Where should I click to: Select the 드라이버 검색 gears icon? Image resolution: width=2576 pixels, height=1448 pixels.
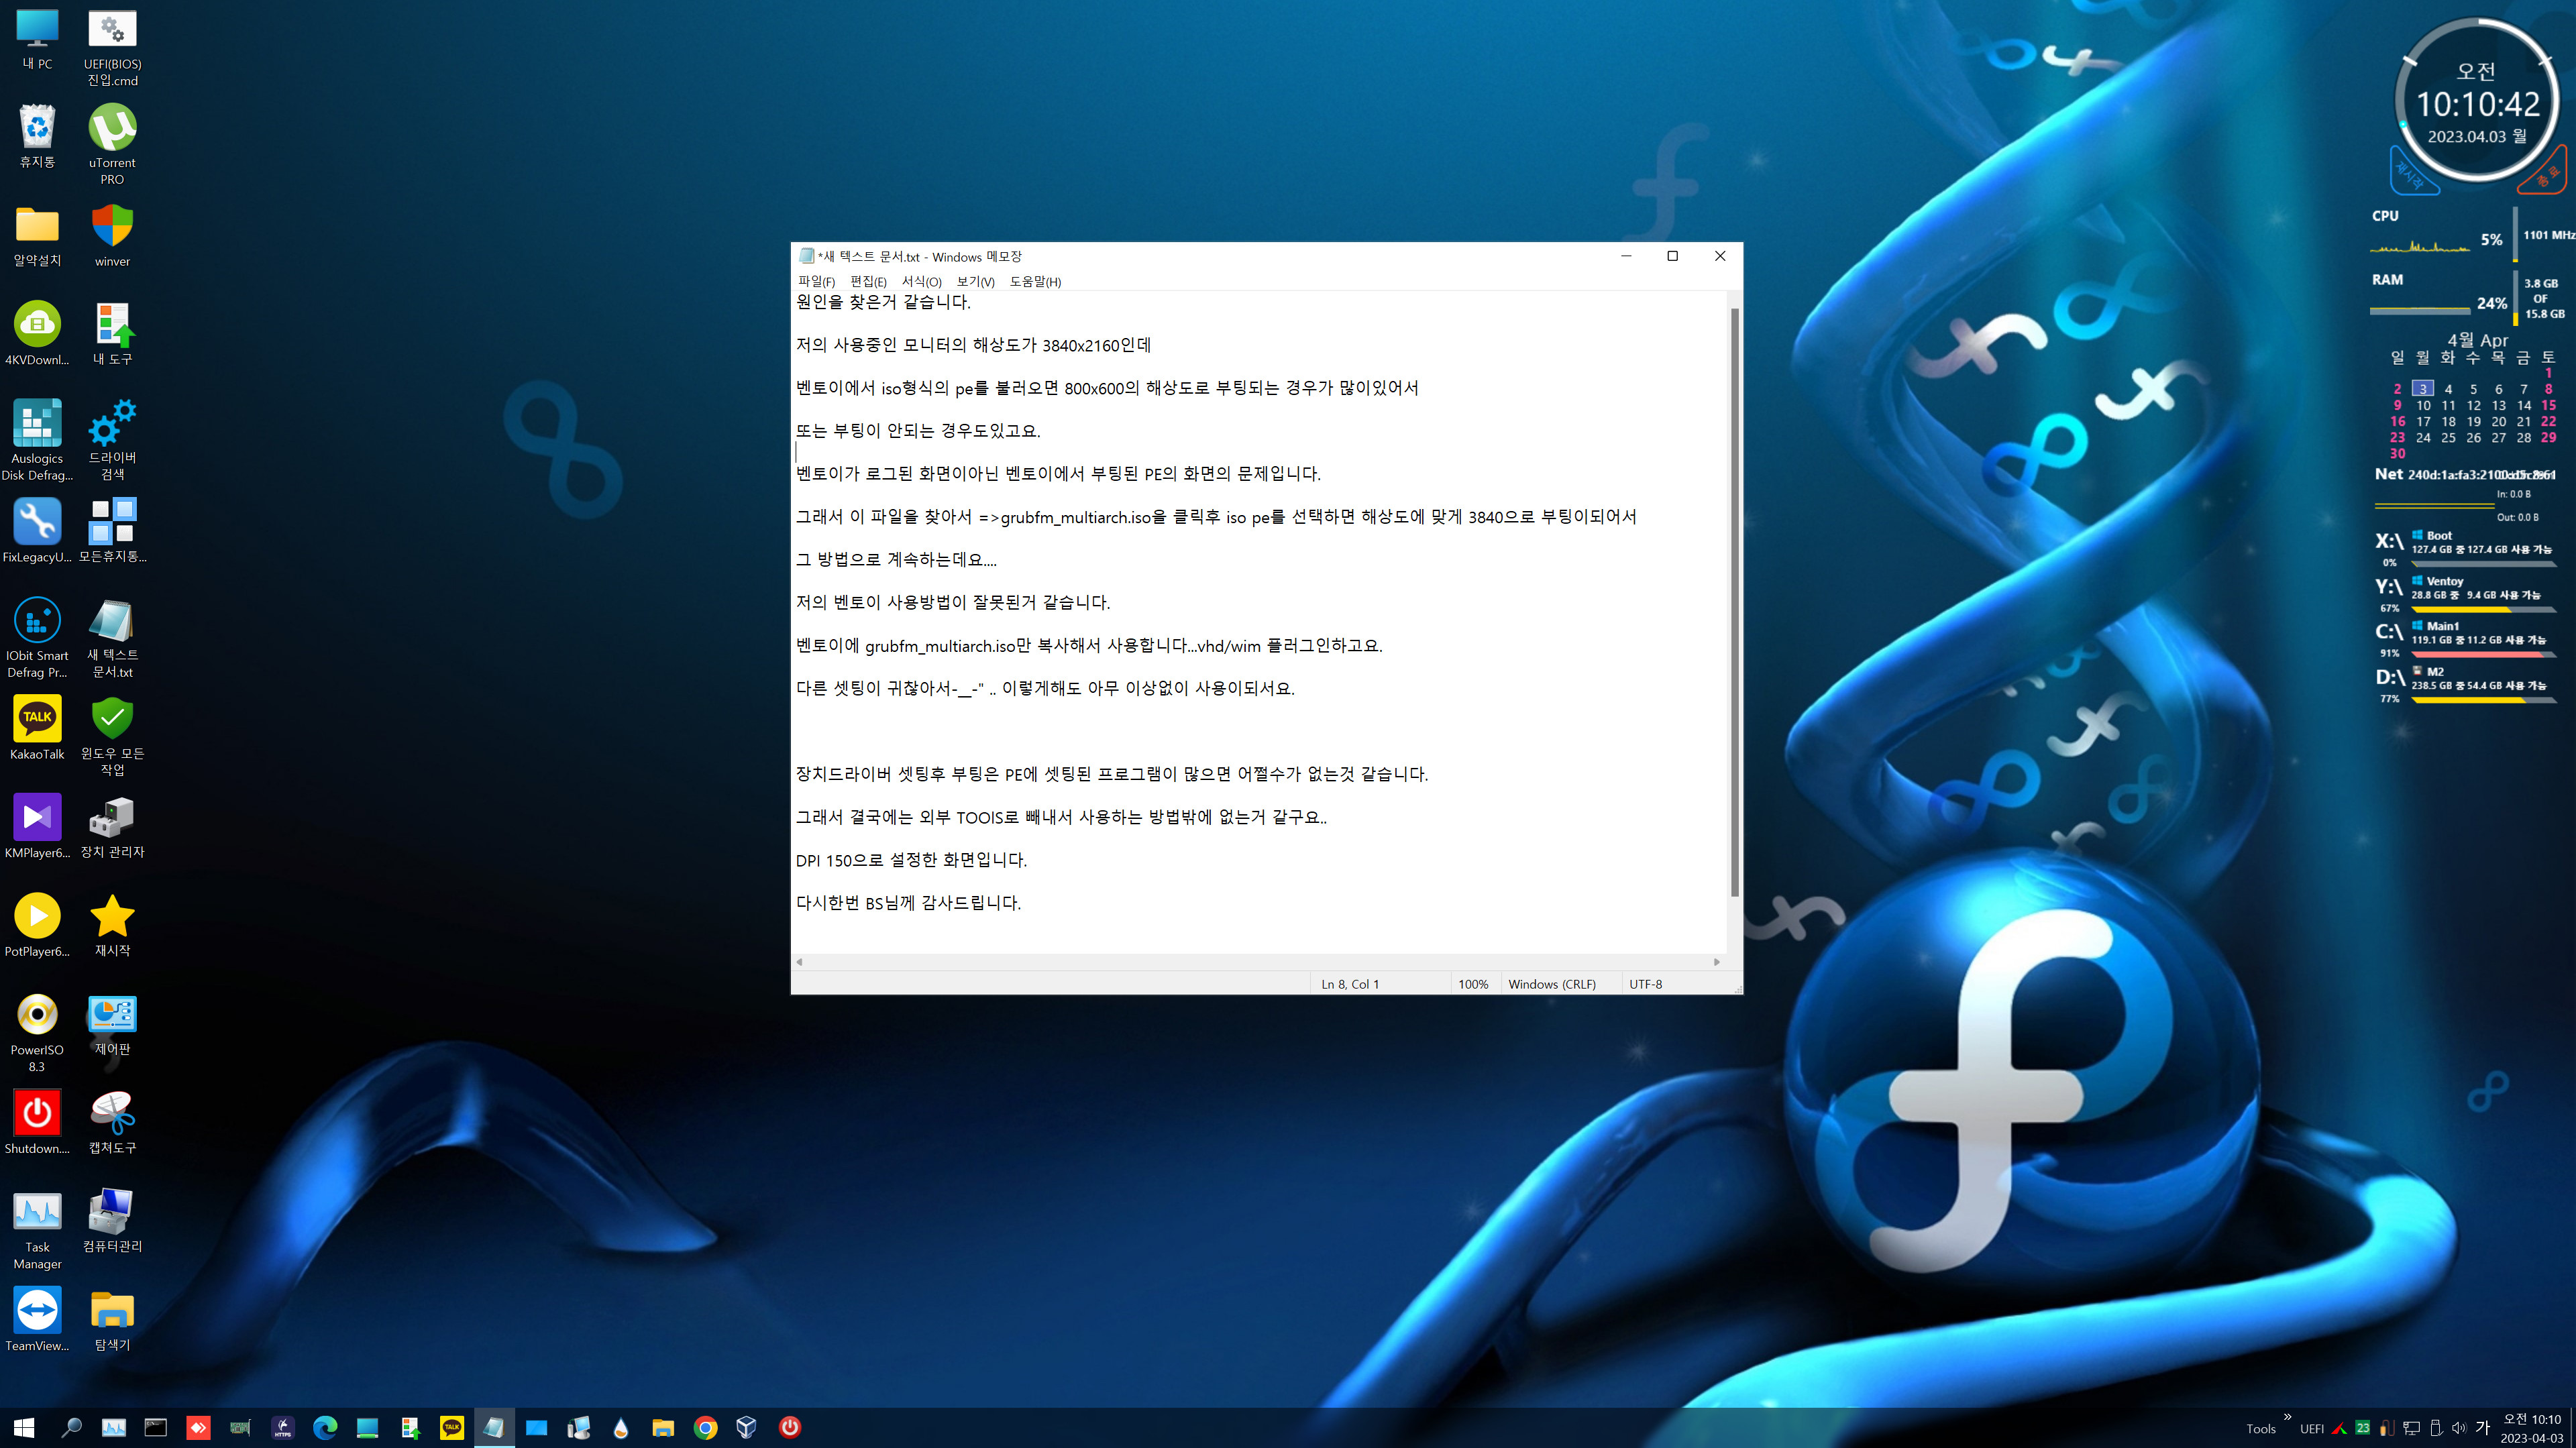click(112, 440)
